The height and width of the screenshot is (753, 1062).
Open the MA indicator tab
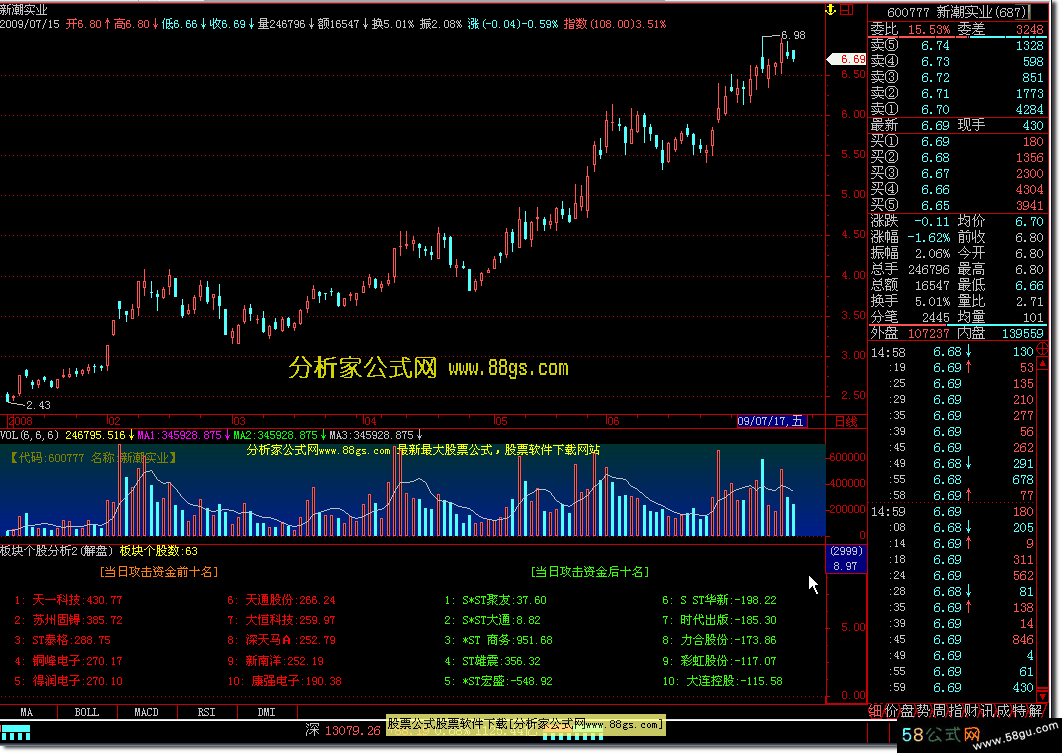click(x=26, y=712)
